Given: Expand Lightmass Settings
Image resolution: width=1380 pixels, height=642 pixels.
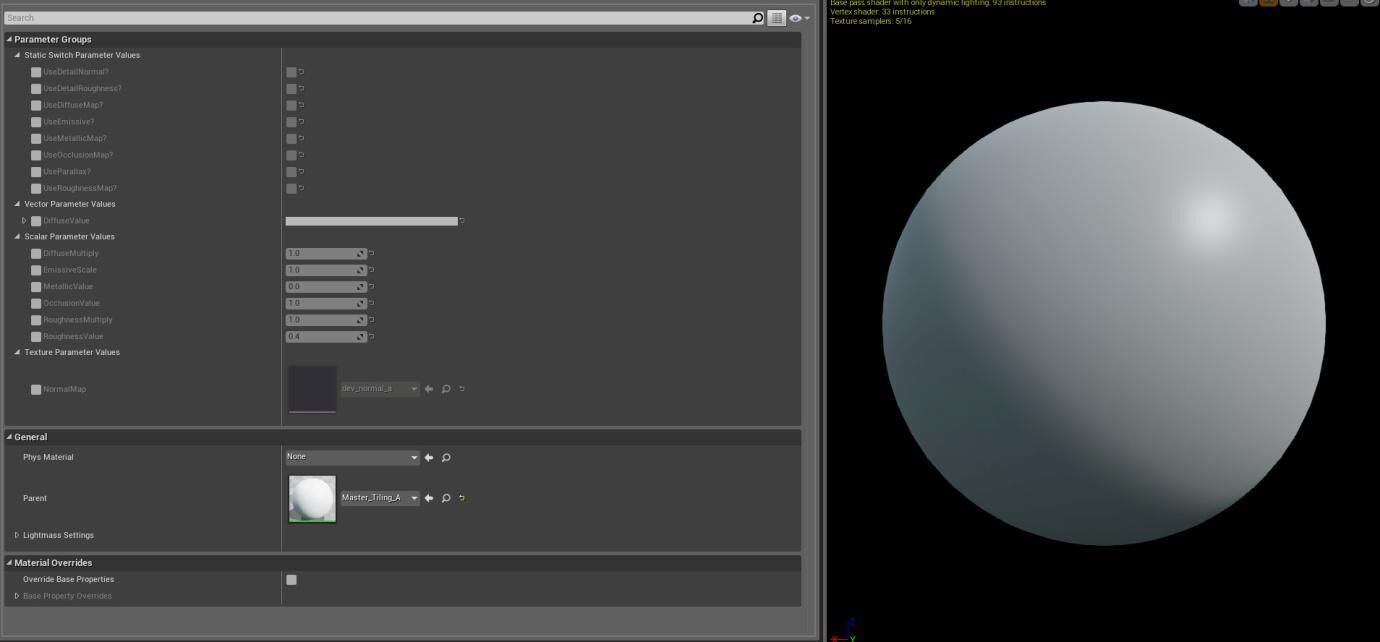Looking at the screenshot, I should pyautogui.click(x=17, y=535).
